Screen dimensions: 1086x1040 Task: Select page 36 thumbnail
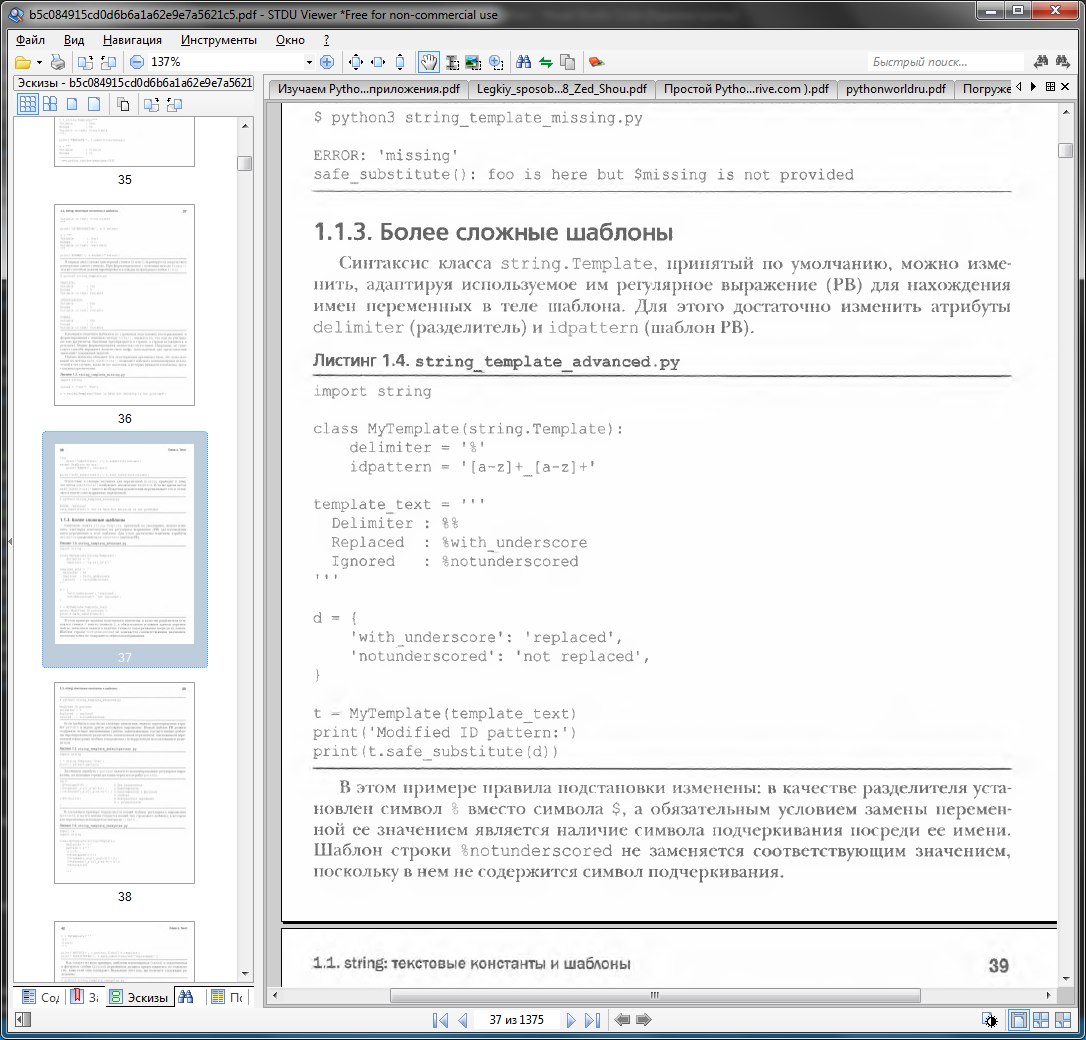pyautogui.click(x=125, y=305)
